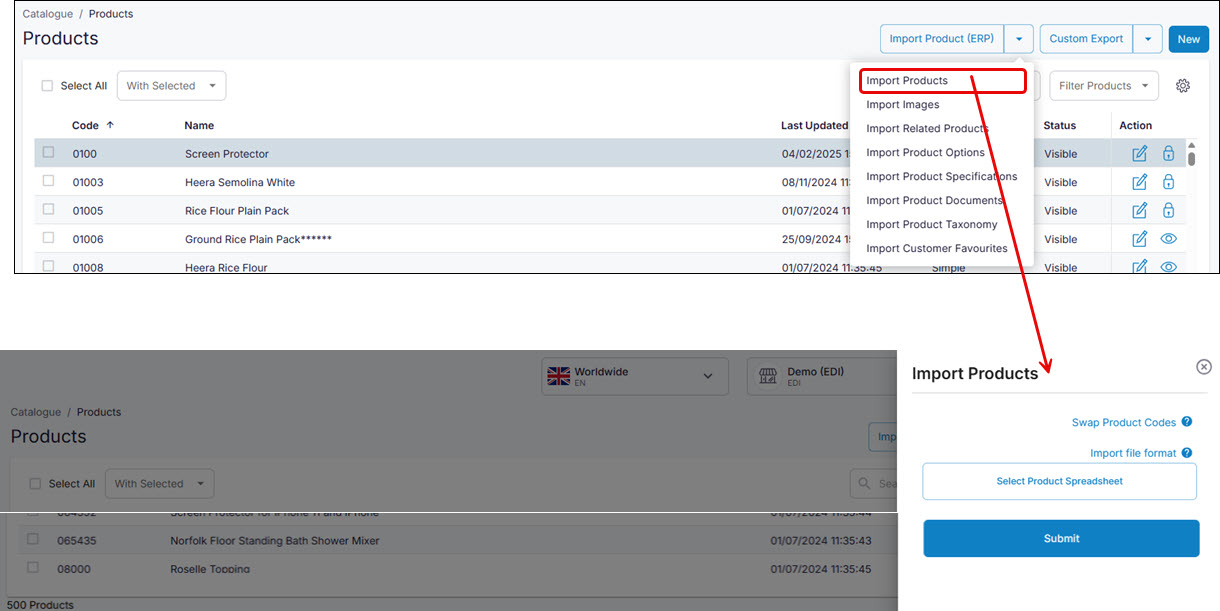The height and width of the screenshot is (611, 1220).
Task: Click the lock icon for Rice Flour Plain Pack
Action: 1168,210
